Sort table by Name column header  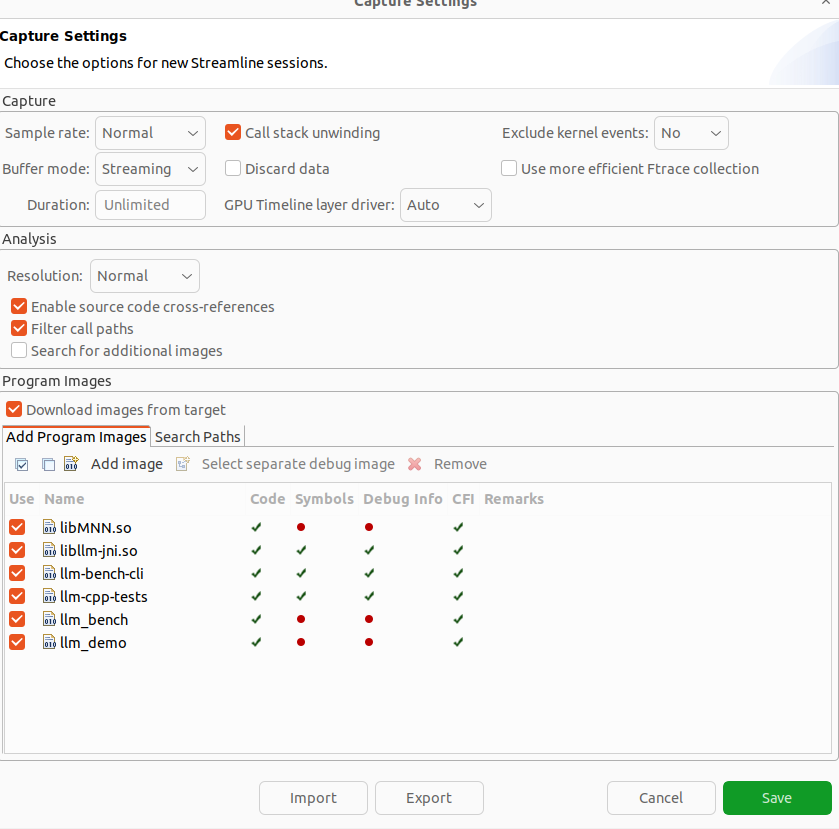click(64, 499)
